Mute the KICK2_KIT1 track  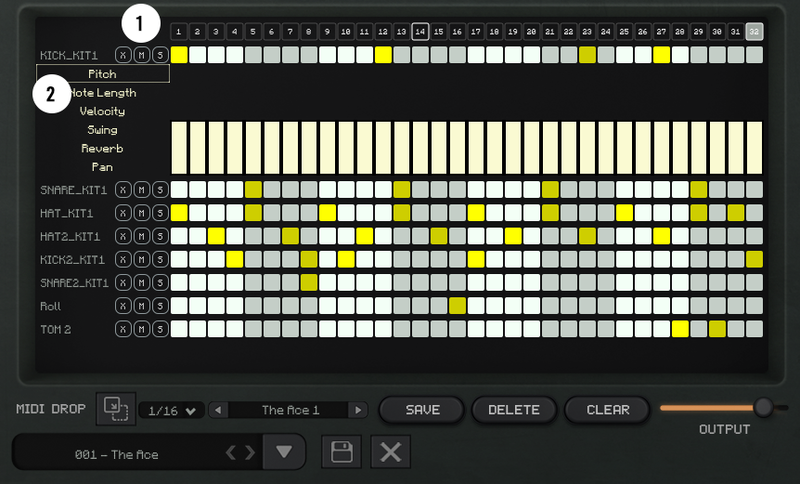[141, 260]
